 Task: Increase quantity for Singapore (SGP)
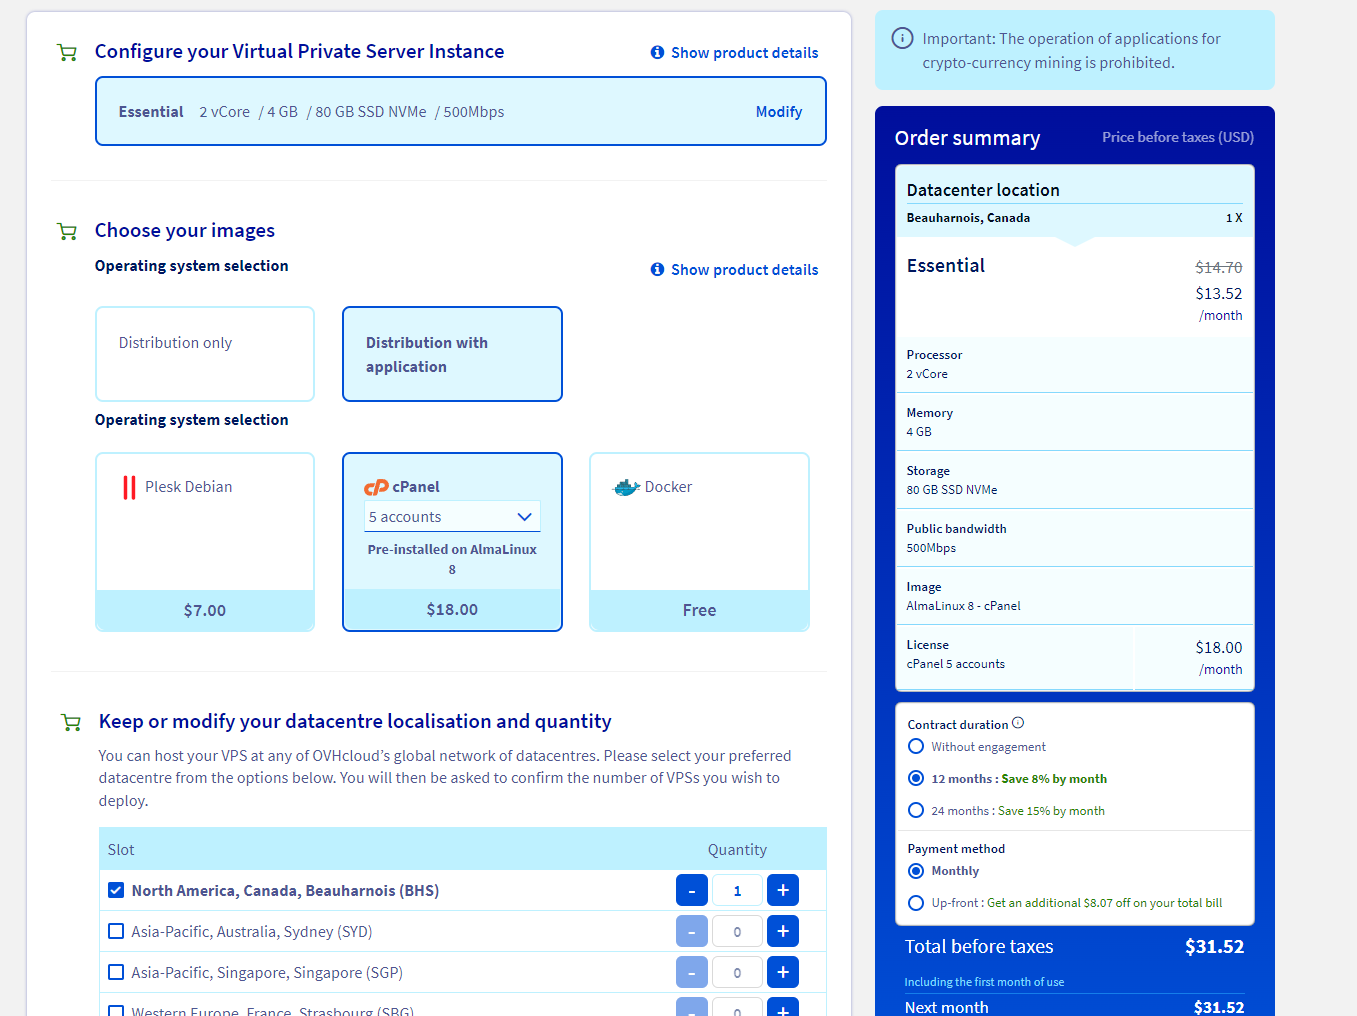coord(783,972)
